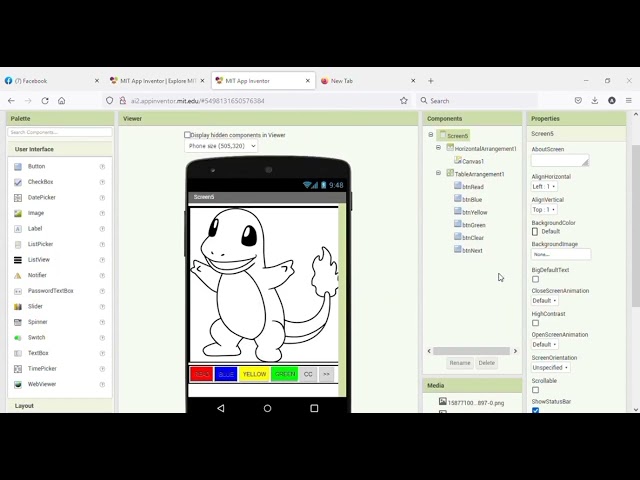This screenshot has width=640, height=480.
Task: Collapse the HorizontalArrangement1 node
Action: (x=438, y=147)
